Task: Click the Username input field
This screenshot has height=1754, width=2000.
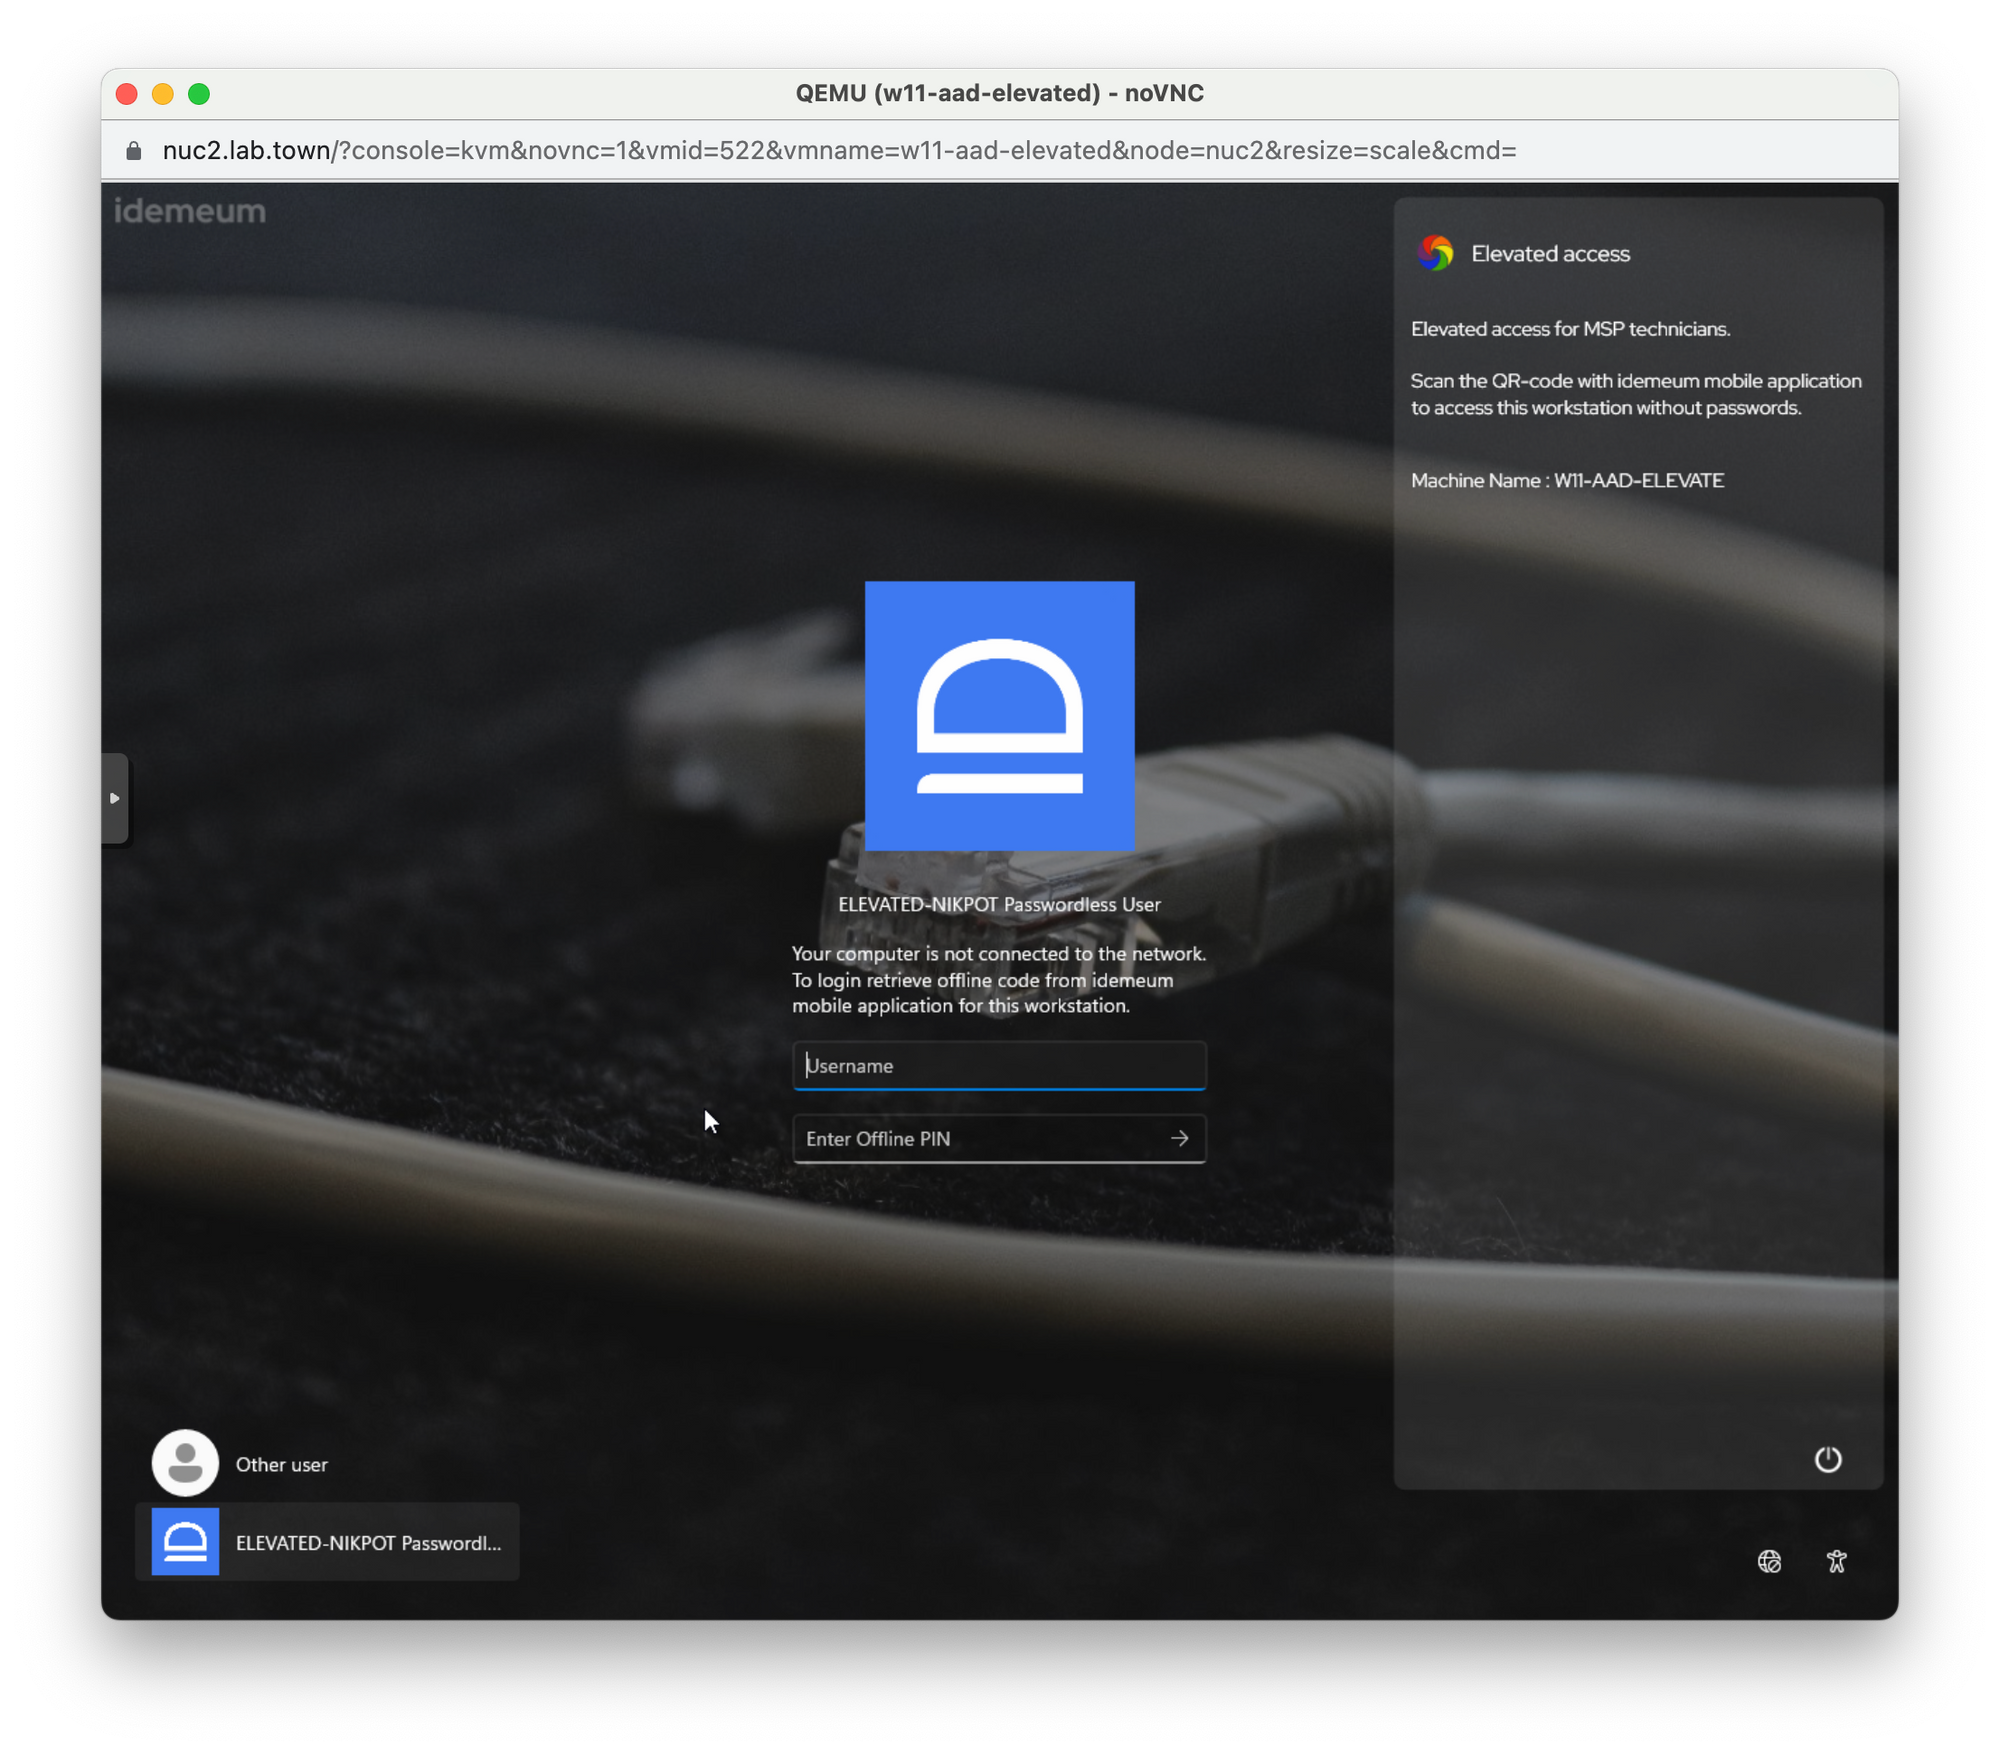Action: tap(999, 1065)
